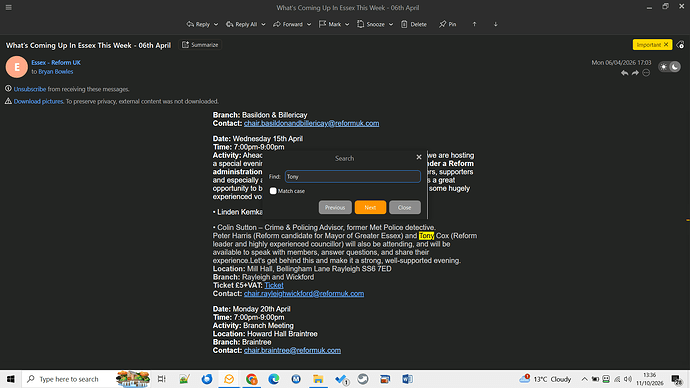
Task: Expand the Forward dropdown arrow
Action: coord(308,24)
